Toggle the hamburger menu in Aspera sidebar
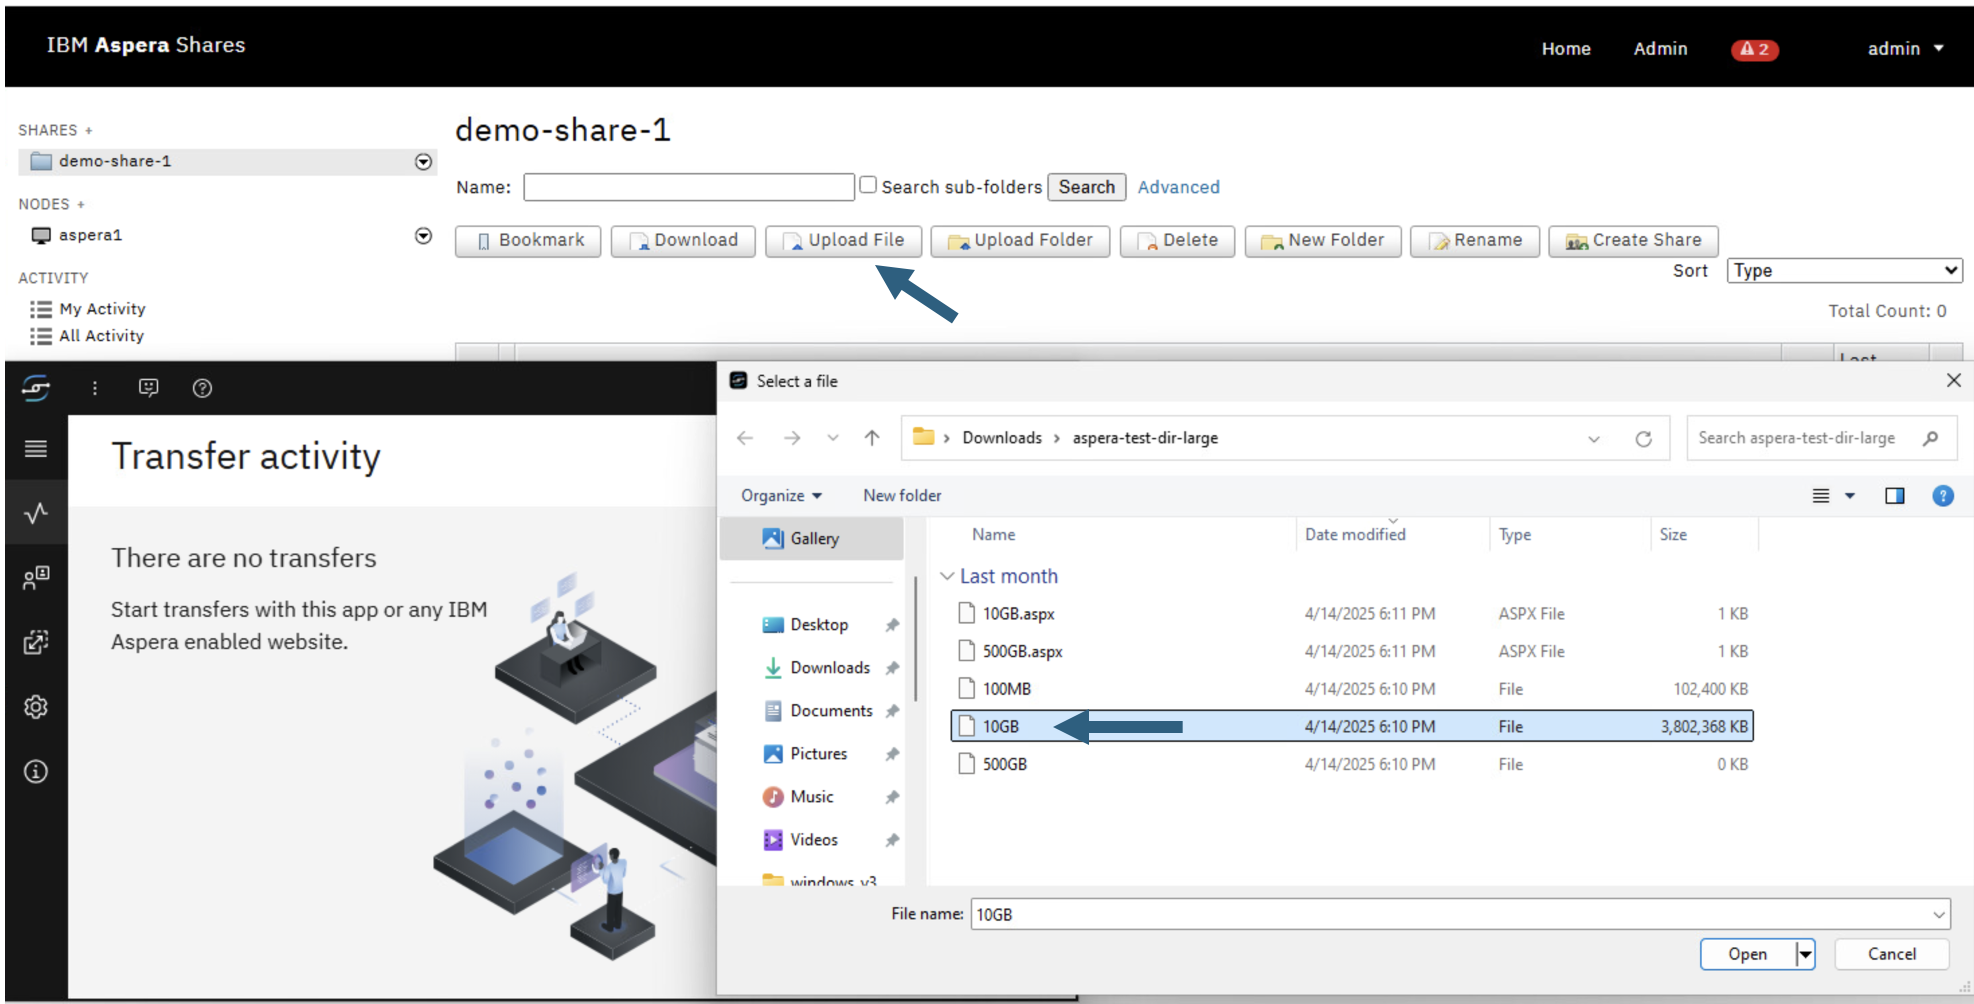 point(36,448)
